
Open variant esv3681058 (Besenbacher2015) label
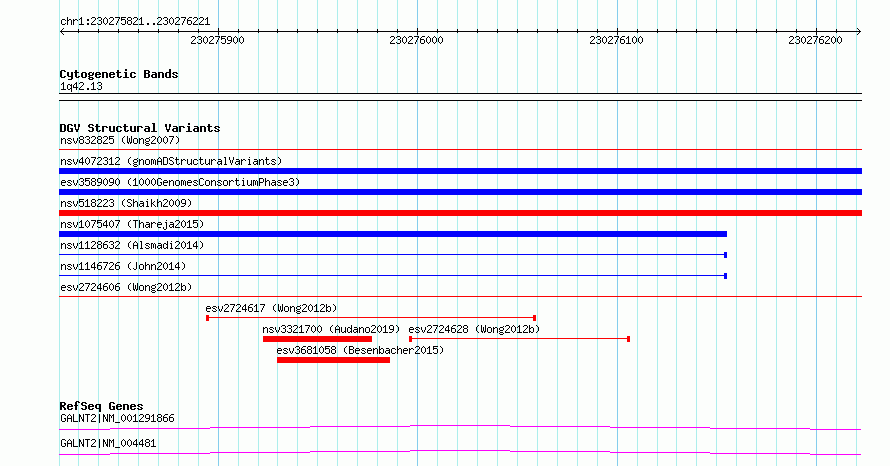coord(360,350)
